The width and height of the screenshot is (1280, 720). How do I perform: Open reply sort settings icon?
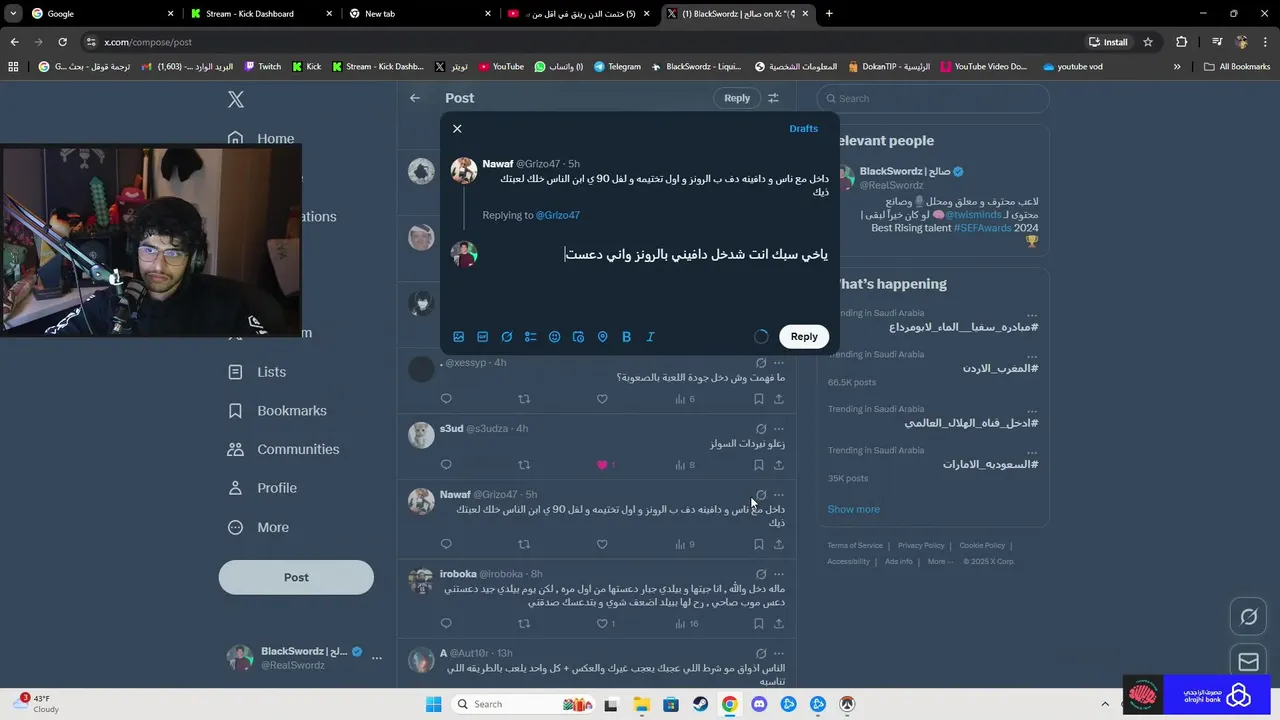pos(773,98)
